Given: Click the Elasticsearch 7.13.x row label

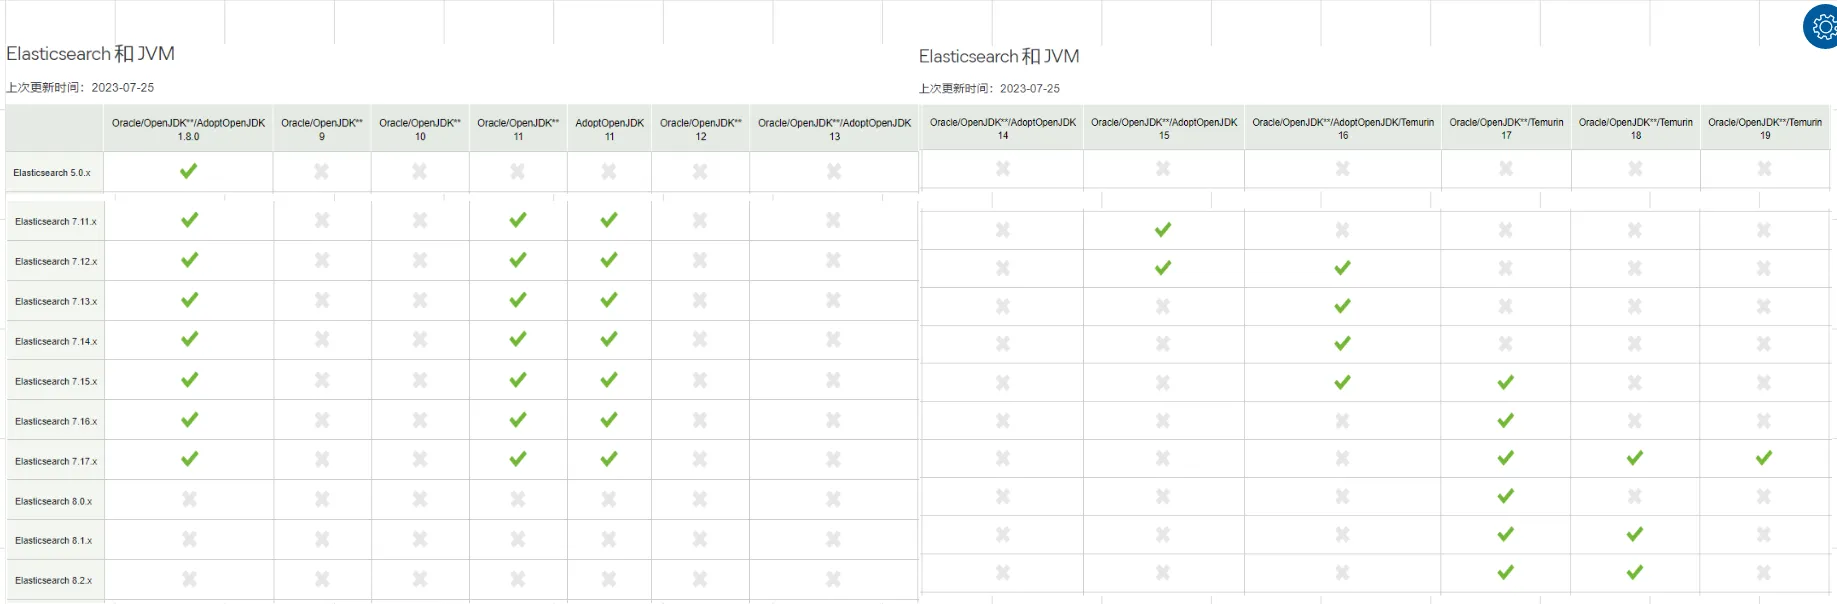Looking at the screenshot, I should (x=56, y=301).
